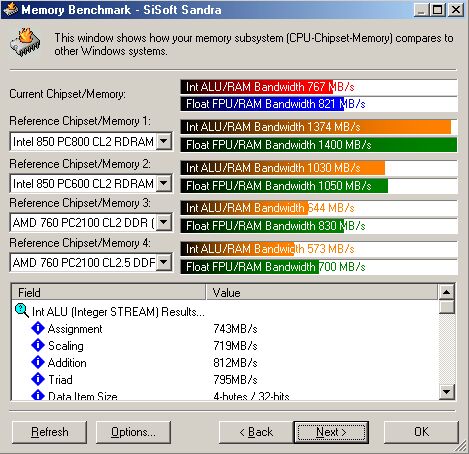Open the Options... dialog
This screenshot has height=454, width=469.
click(x=133, y=432)
